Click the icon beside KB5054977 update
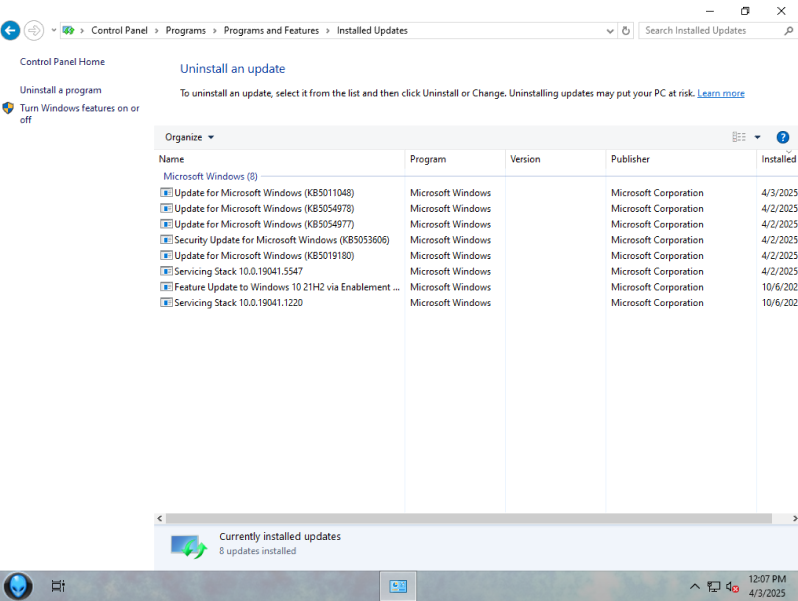798x601 pixels. click(x=166, y=224)
